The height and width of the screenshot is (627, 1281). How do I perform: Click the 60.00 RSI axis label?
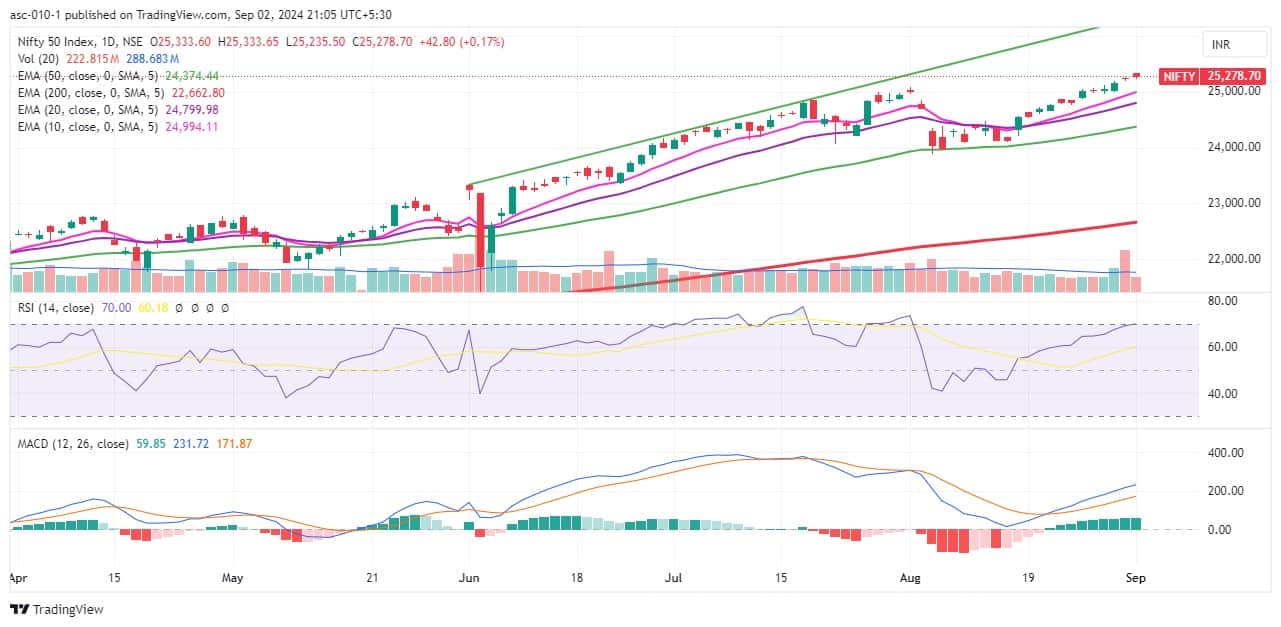coord(1222,347)
